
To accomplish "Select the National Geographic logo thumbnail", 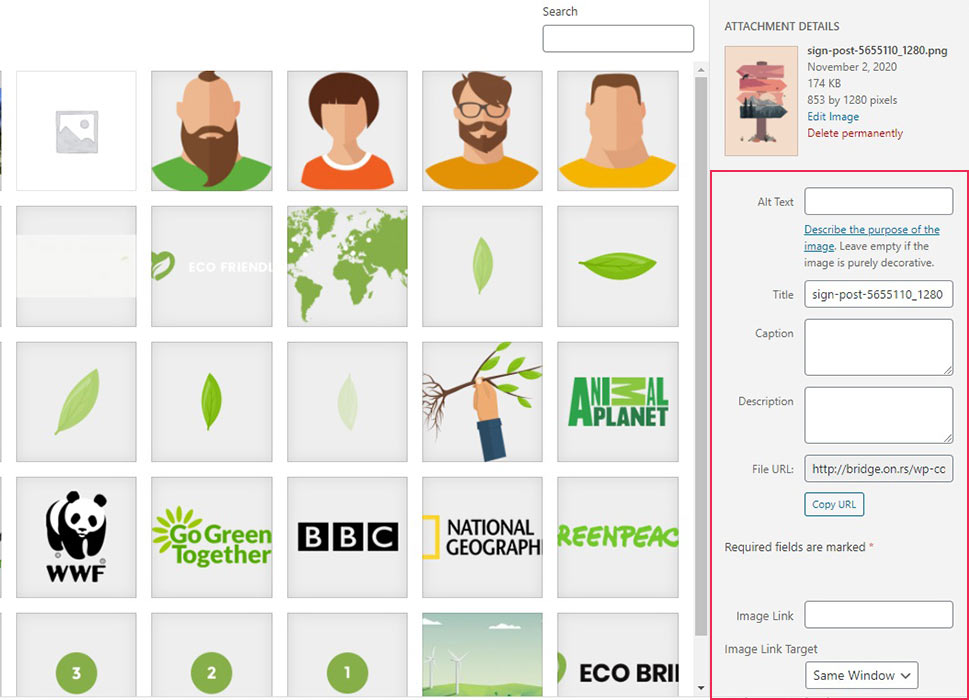I will point(482,537).
